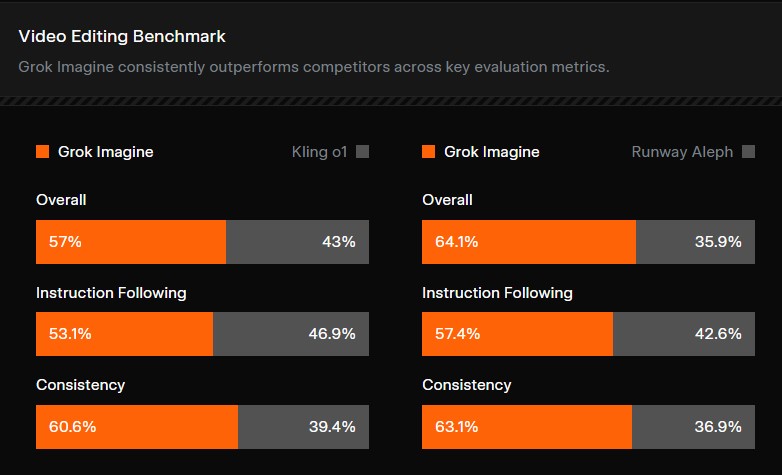Screen dimensions: 782x475
Task: Click the gray Kling o1 legend square
Action: [x=362, y=152]
